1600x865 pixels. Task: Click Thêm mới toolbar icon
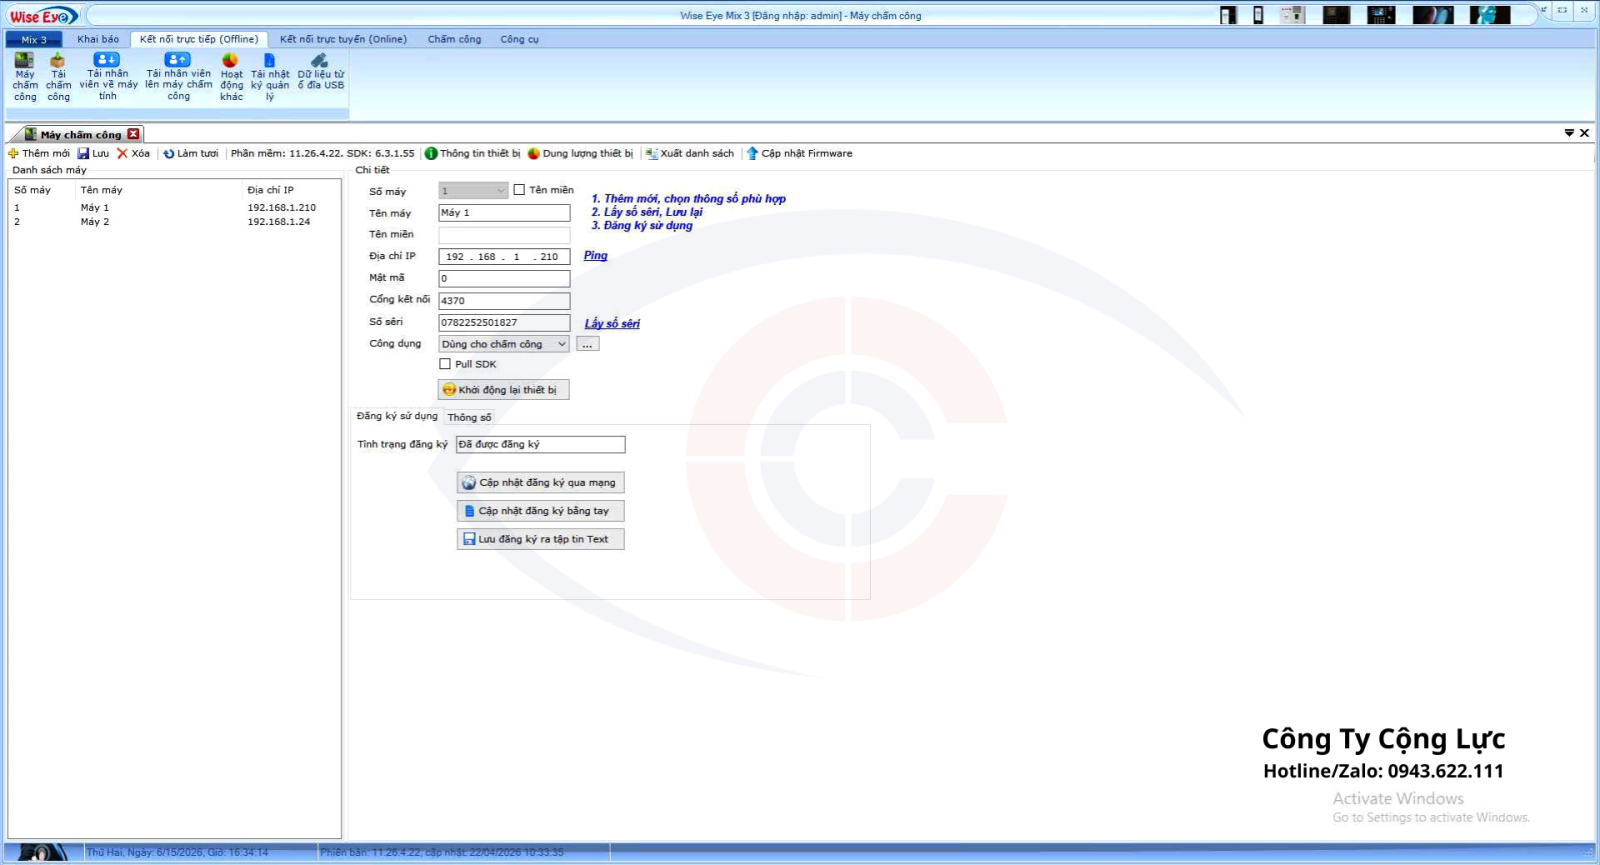[13, 154]
